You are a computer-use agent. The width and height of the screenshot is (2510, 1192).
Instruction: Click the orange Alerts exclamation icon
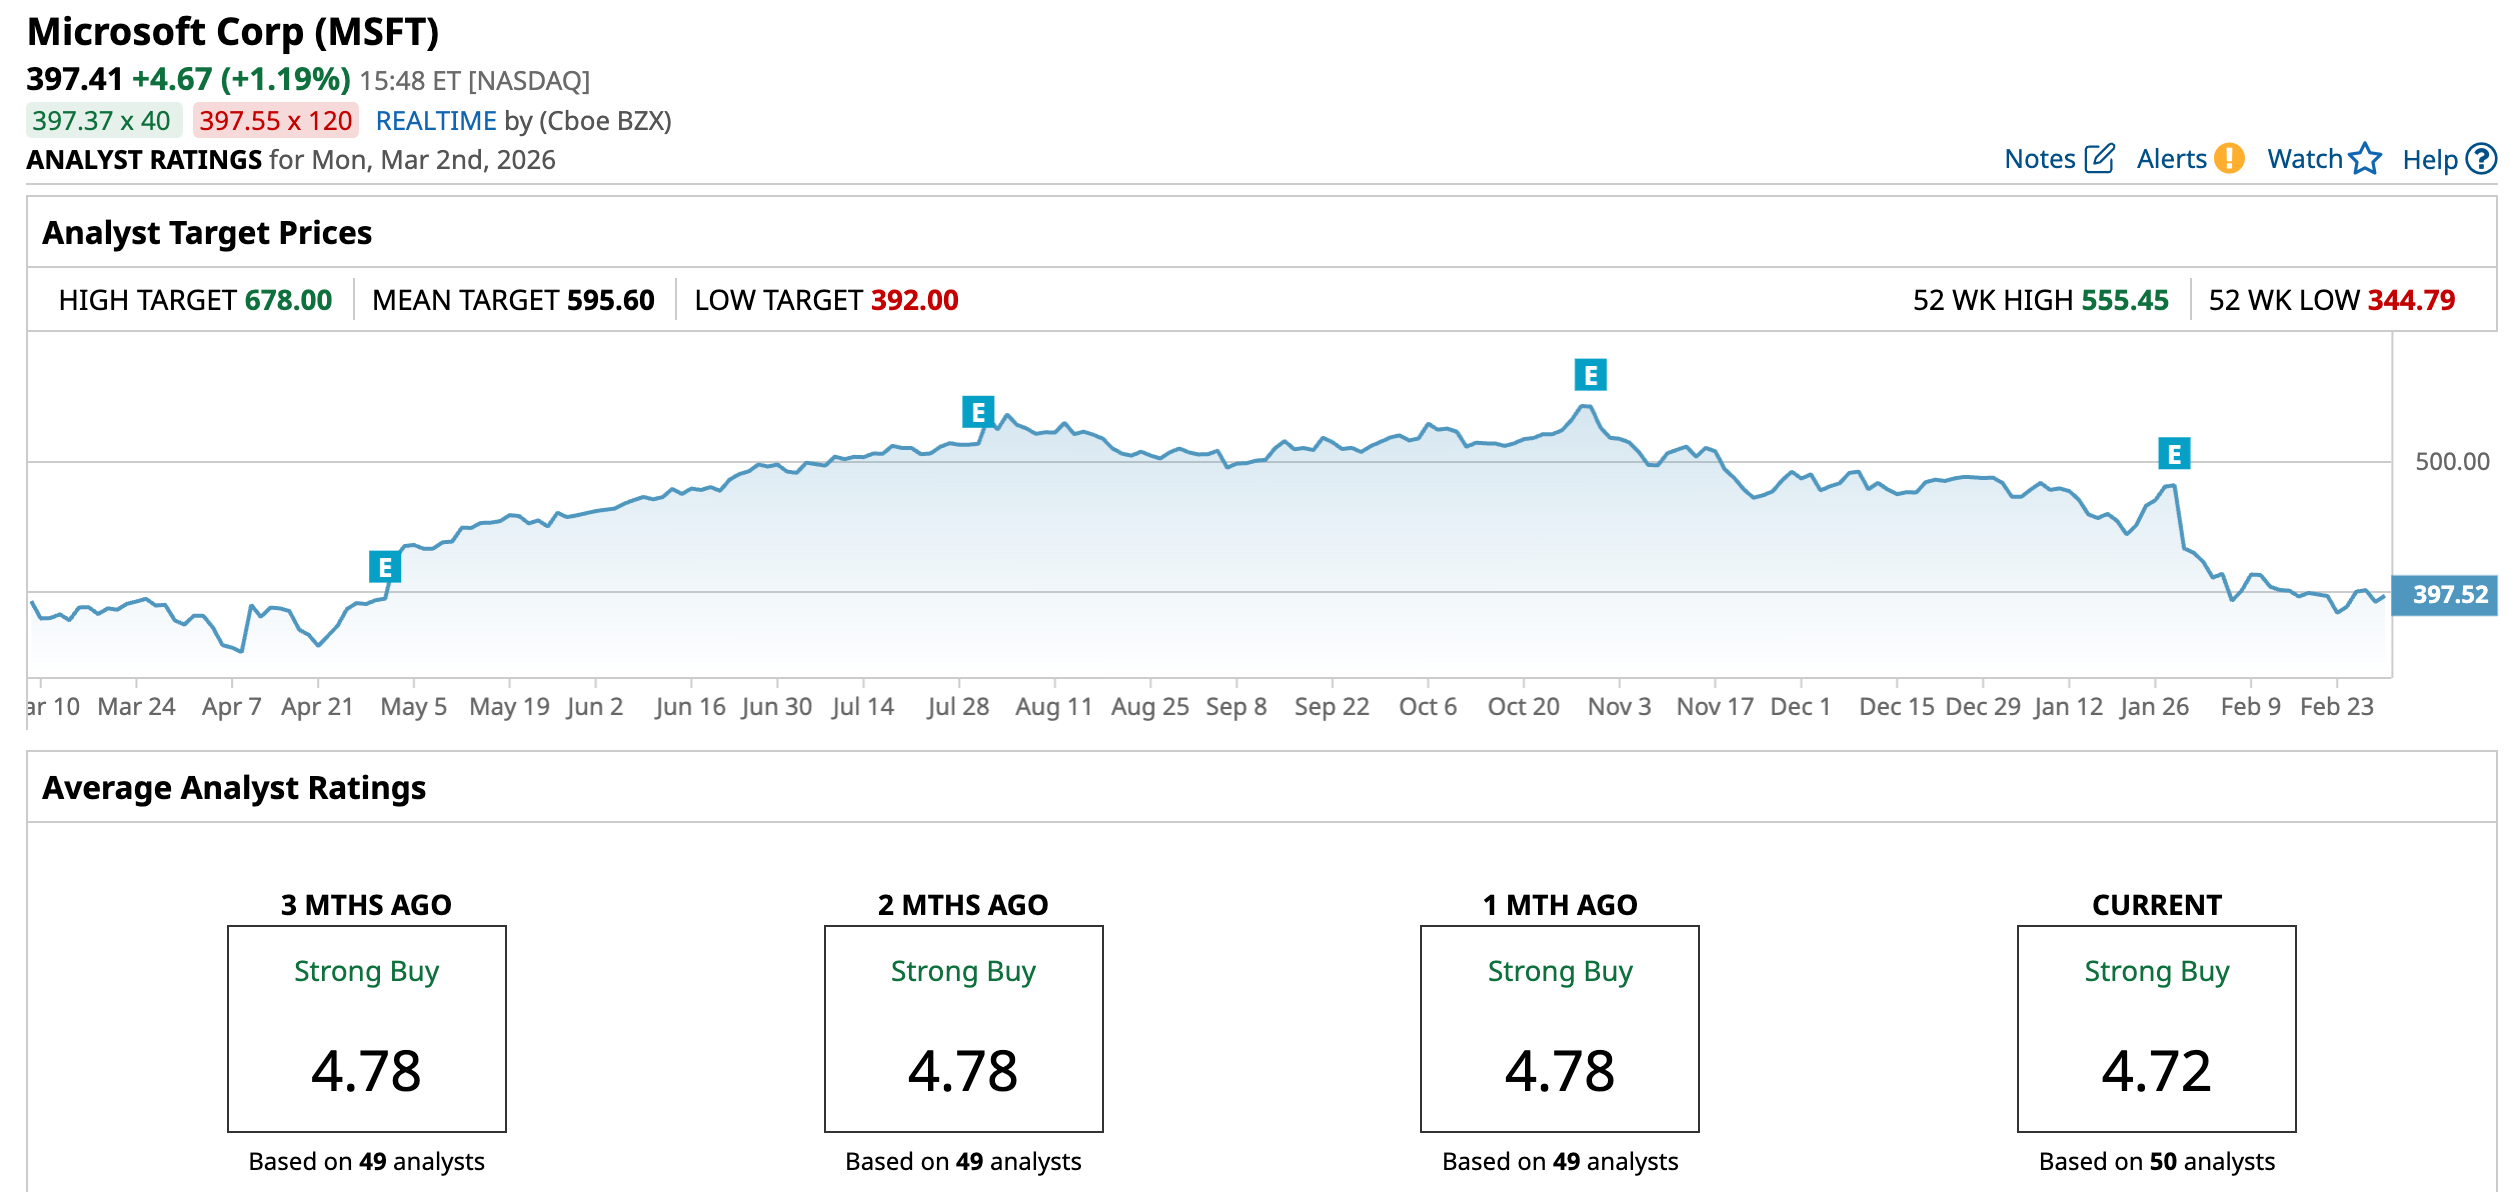(2229, 159)
